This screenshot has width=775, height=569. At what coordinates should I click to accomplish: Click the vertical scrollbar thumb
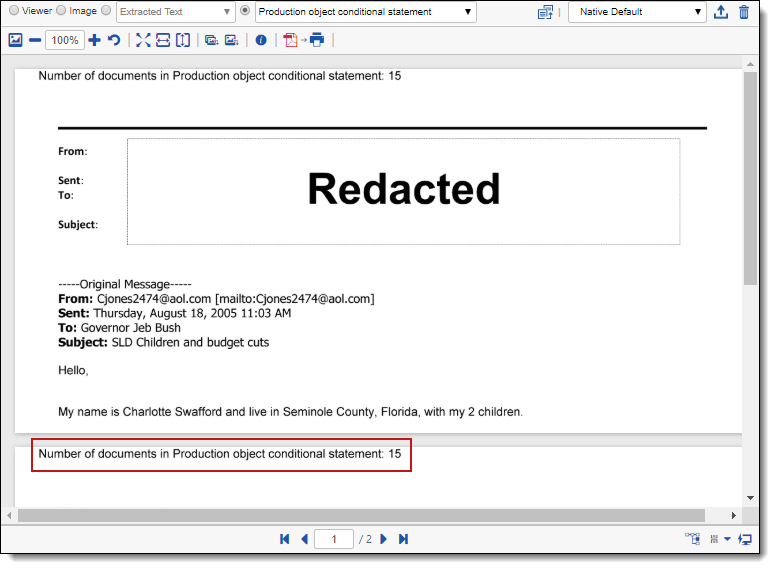coord(750,178)
